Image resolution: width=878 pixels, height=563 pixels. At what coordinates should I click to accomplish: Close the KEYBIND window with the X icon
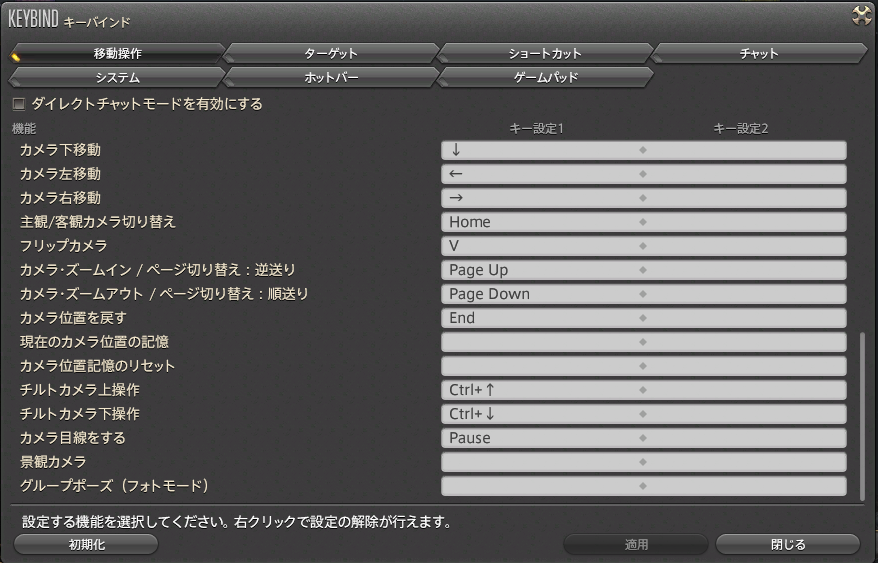(x=862, y=15)
